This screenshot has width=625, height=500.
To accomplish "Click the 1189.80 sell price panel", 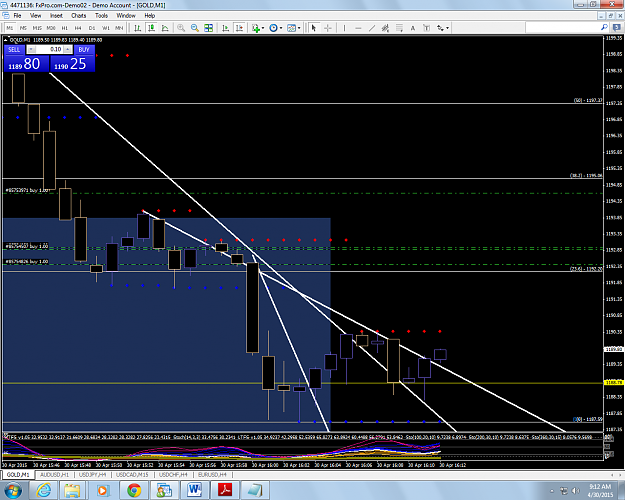I will pos(26,63).
